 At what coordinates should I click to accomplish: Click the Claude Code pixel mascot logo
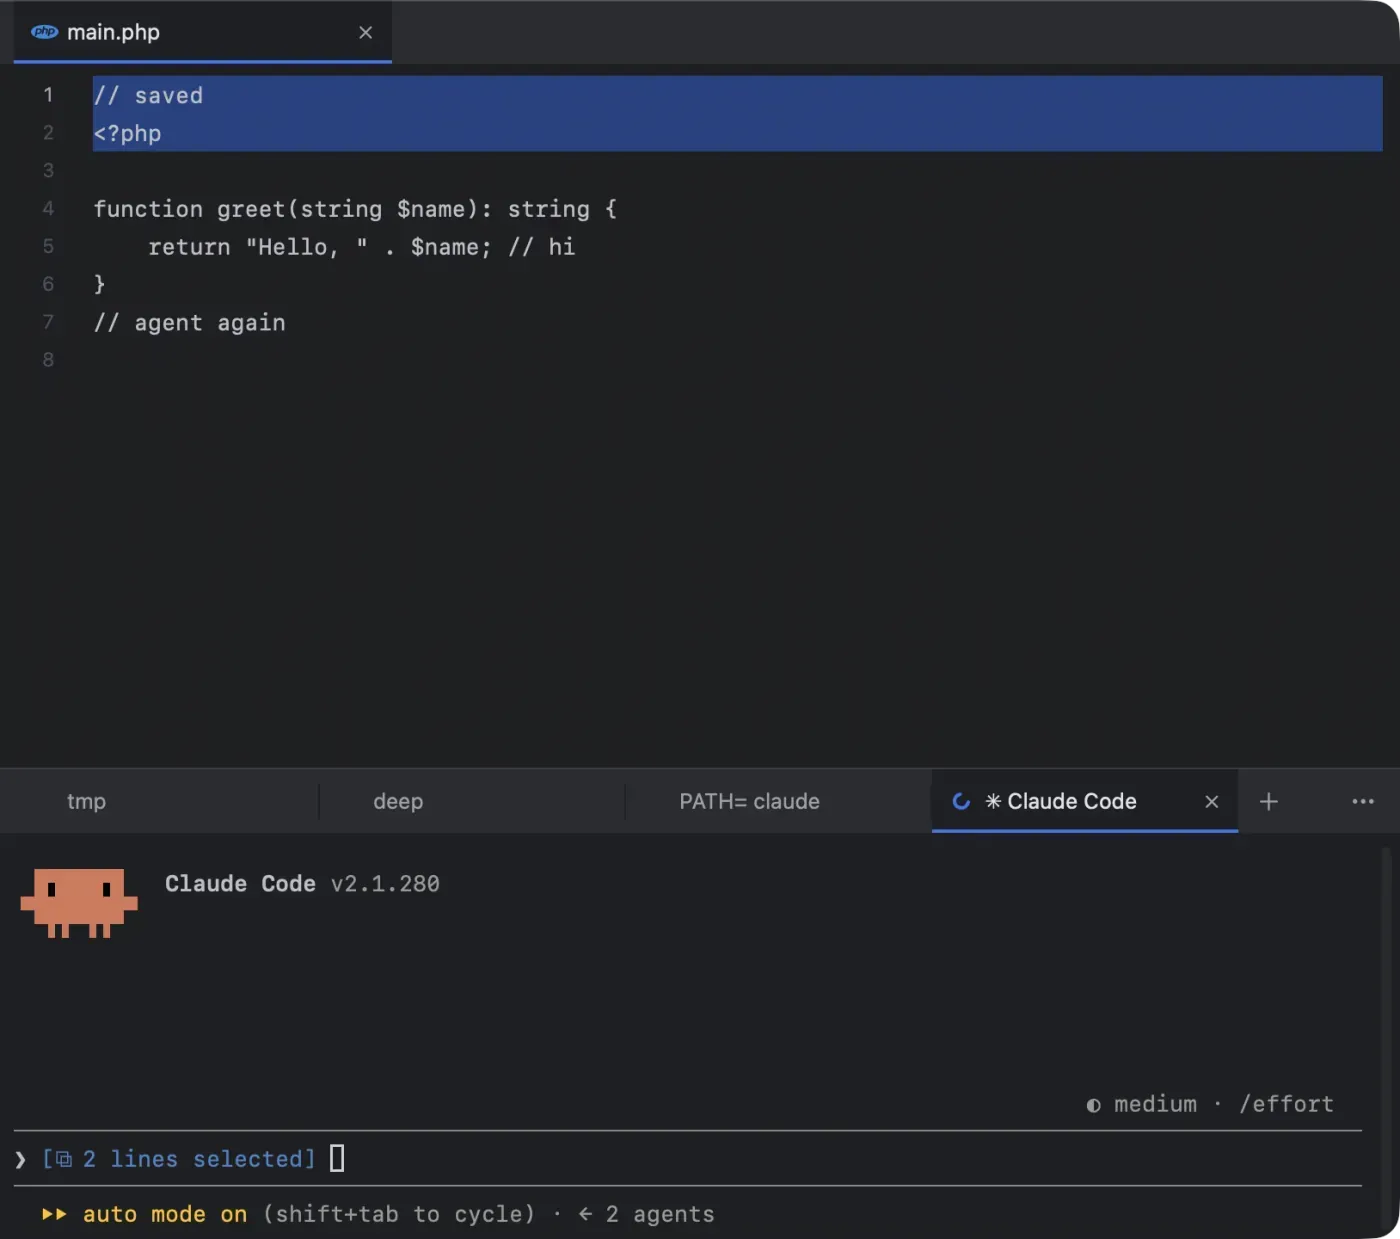[x=79, y=902]
